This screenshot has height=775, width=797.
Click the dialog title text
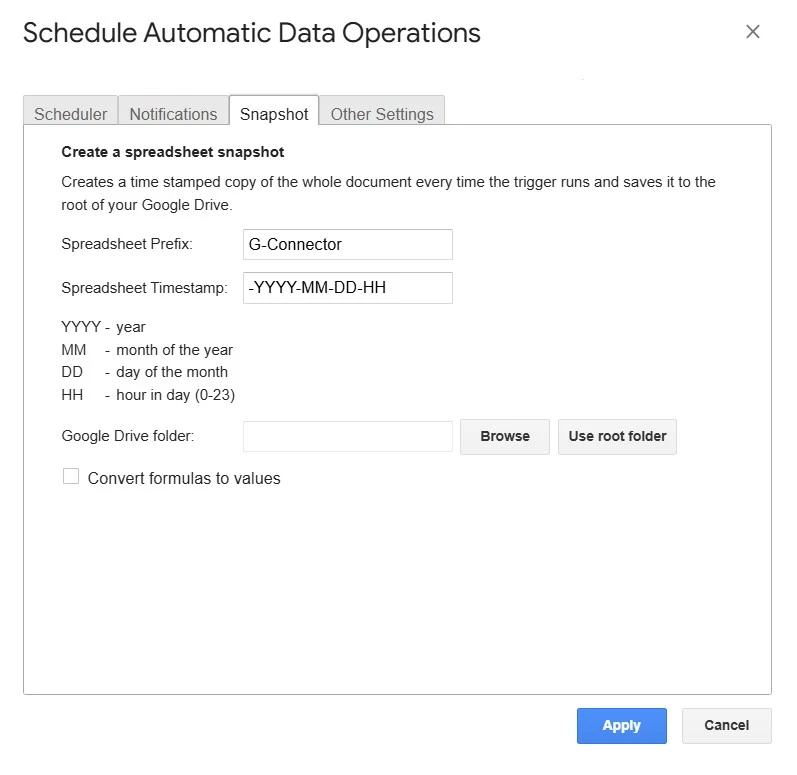pyautogui.click(x=251, y=33)
